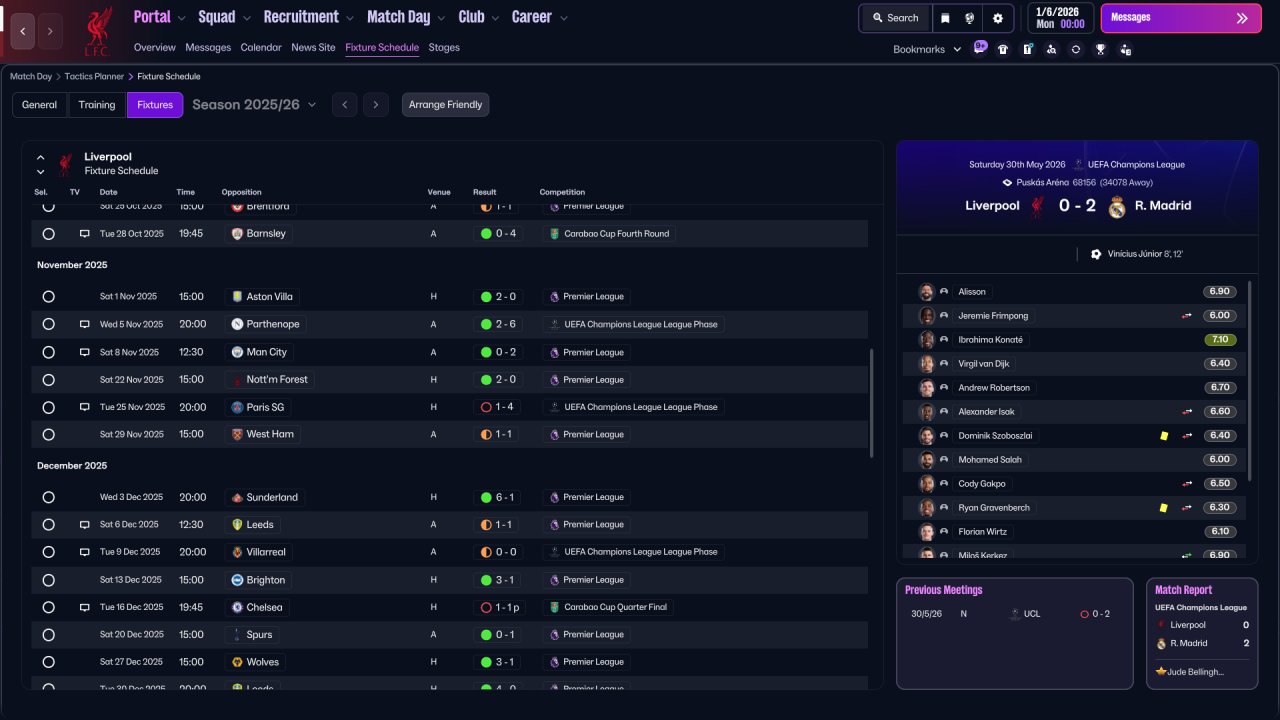Click the scout search people icon shortcut
Image resolution: width=1280 pixels, height=720 pixels.
1051,49
